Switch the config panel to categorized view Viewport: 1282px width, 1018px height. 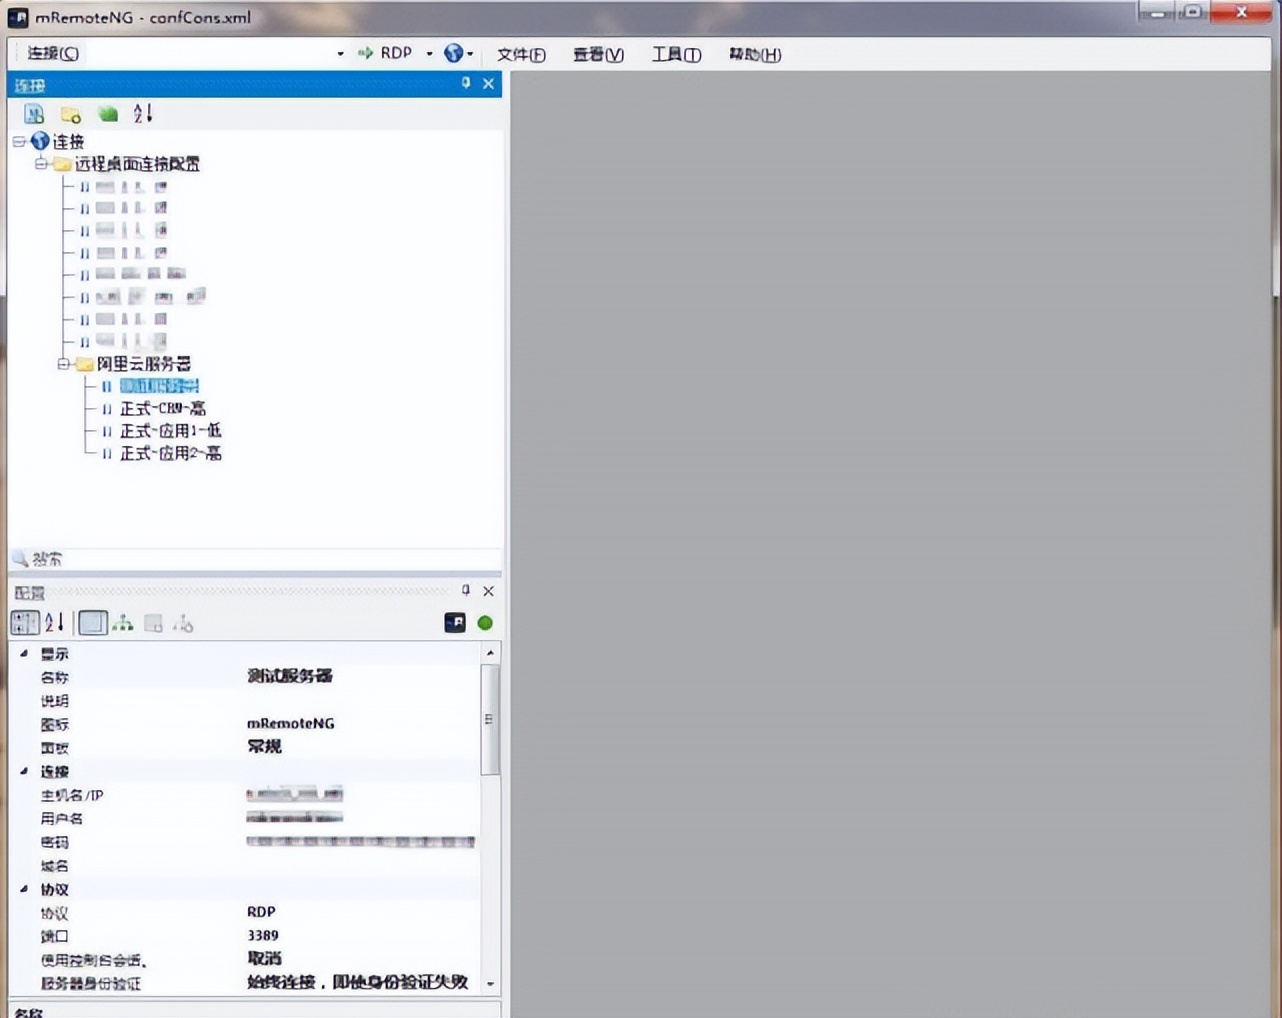[x=24, y=622]
